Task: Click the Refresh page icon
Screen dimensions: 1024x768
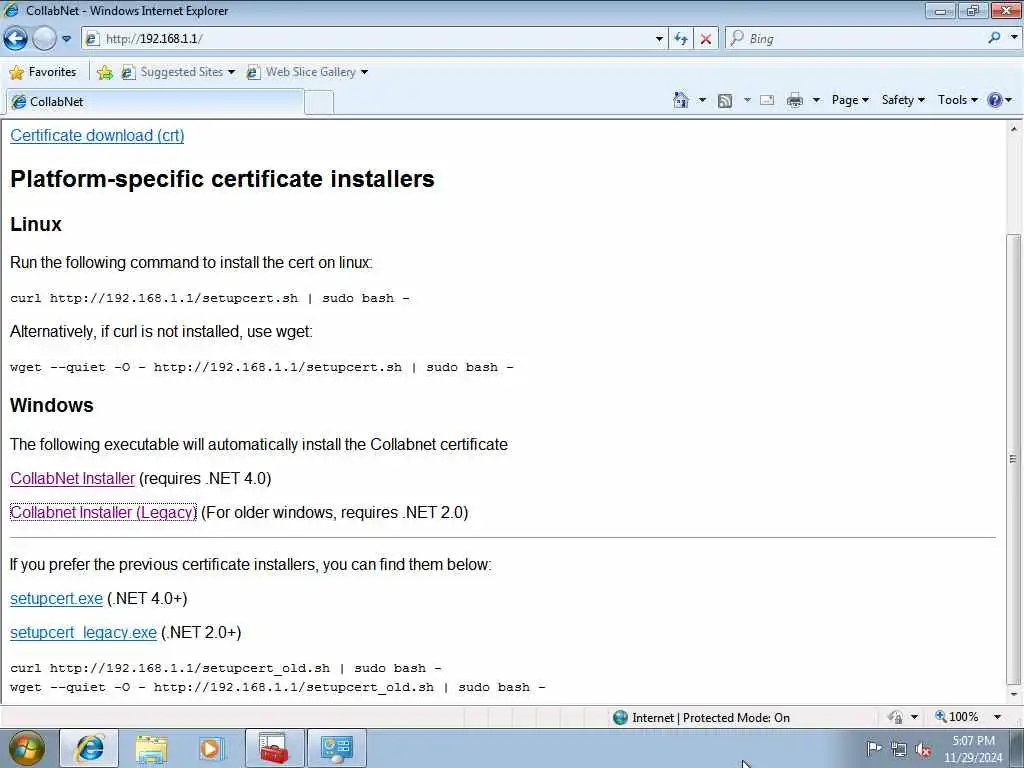Action: (x=681, y=39)
